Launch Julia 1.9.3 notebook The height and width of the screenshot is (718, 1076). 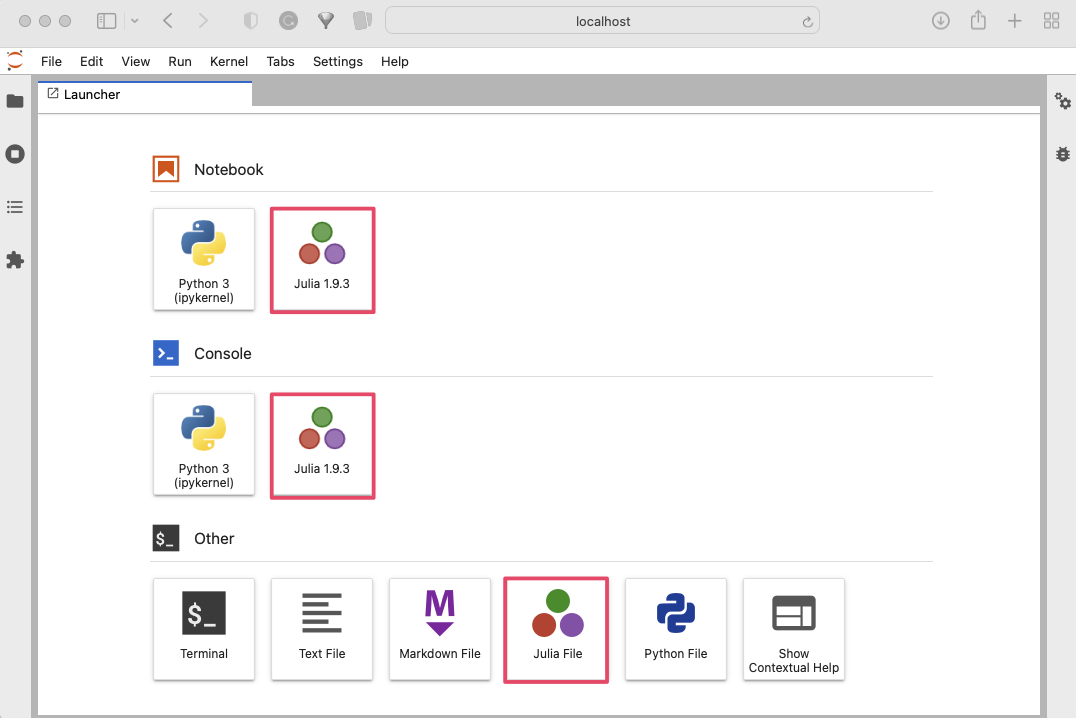(322, 260)
